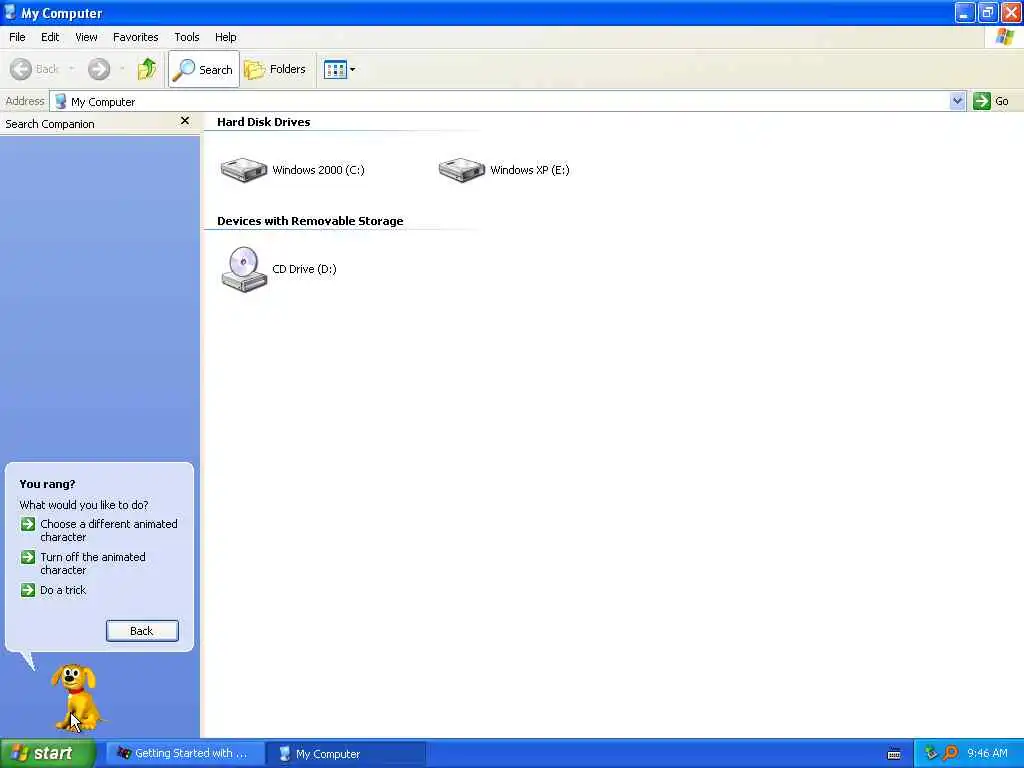
Task: Click the orange magnifier tray icon
Action: click(x=950, y=754)
